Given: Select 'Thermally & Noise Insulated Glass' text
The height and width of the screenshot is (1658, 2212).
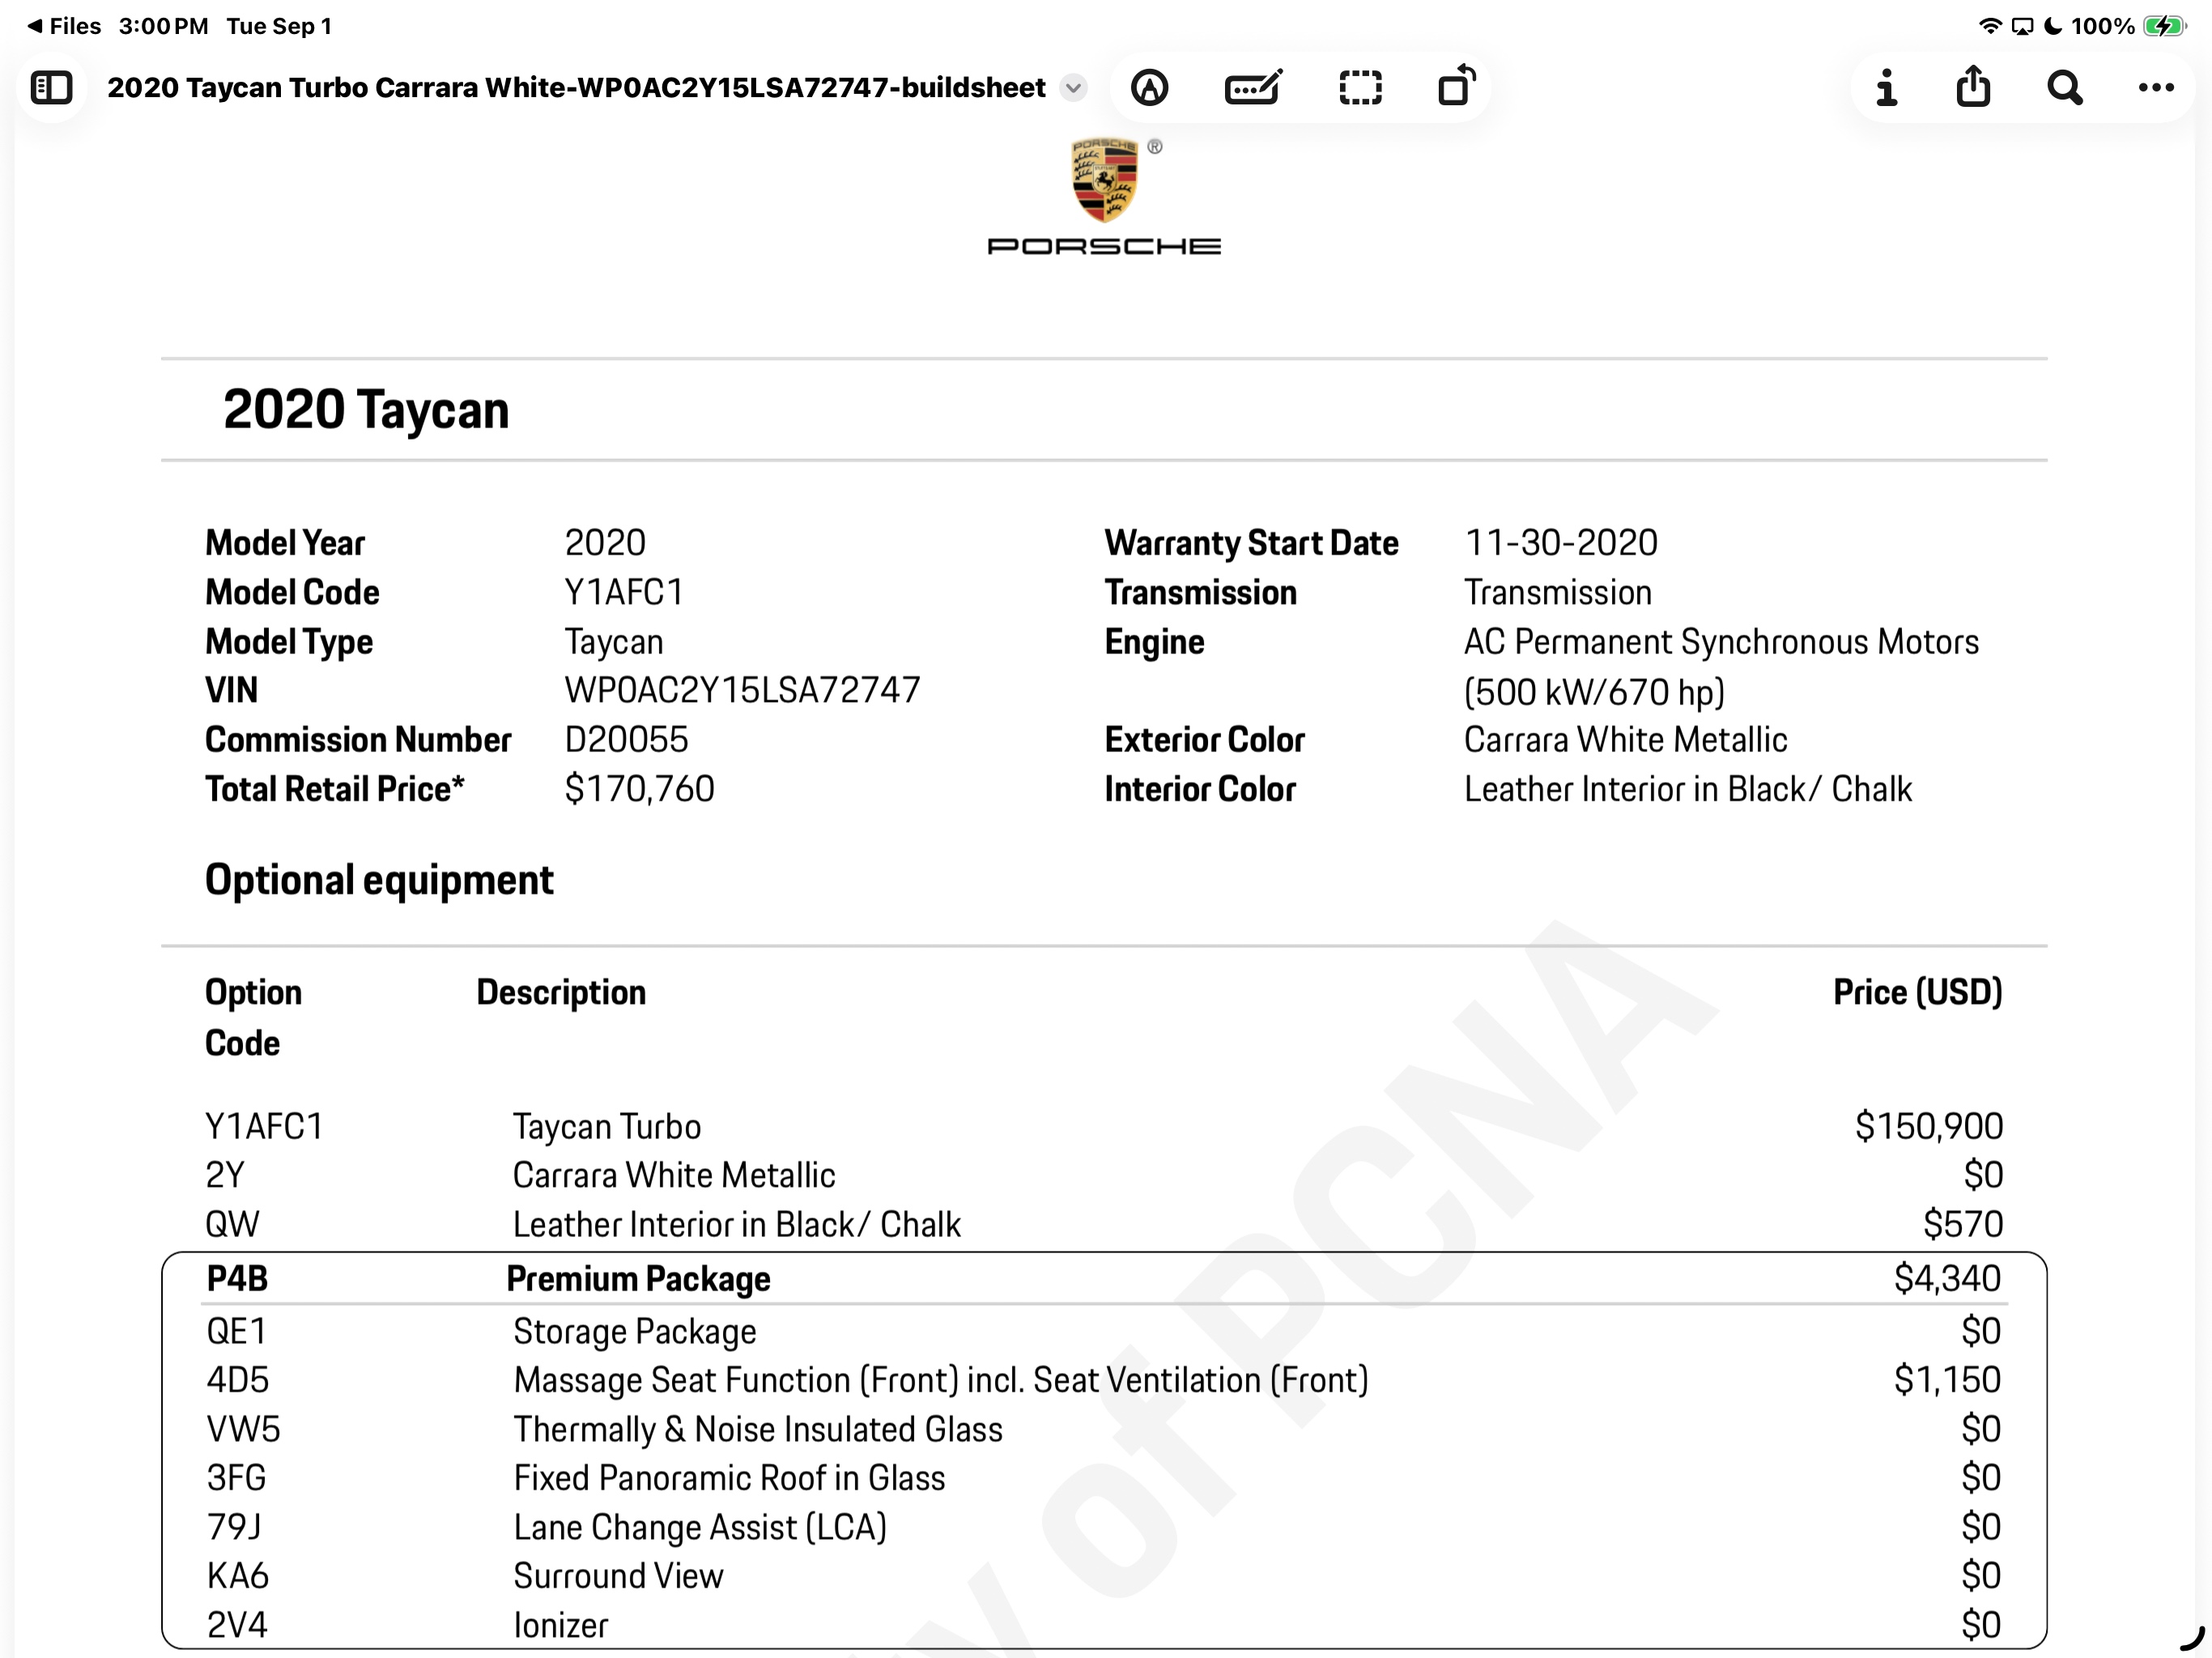Looking at the screenshot, I should pyautogui.click(x=758, y=1430).
